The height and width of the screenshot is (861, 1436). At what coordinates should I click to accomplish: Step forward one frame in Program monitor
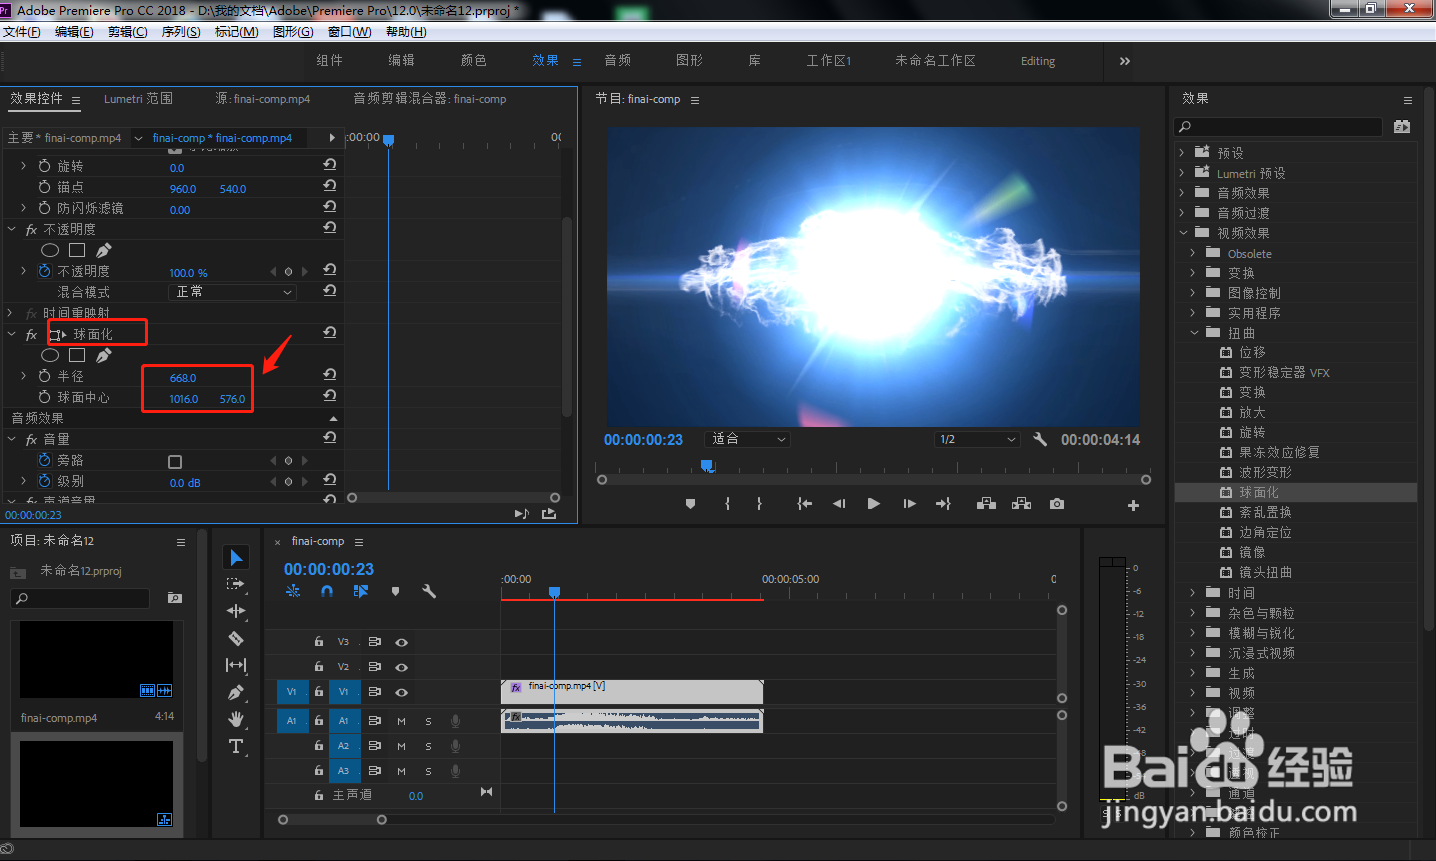click(x=909, y=504)
